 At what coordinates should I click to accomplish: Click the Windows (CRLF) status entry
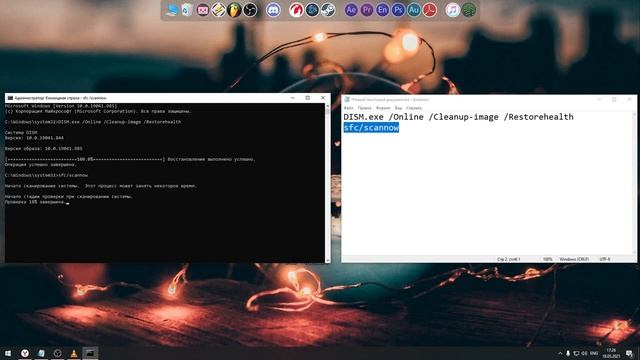point(574,259)
